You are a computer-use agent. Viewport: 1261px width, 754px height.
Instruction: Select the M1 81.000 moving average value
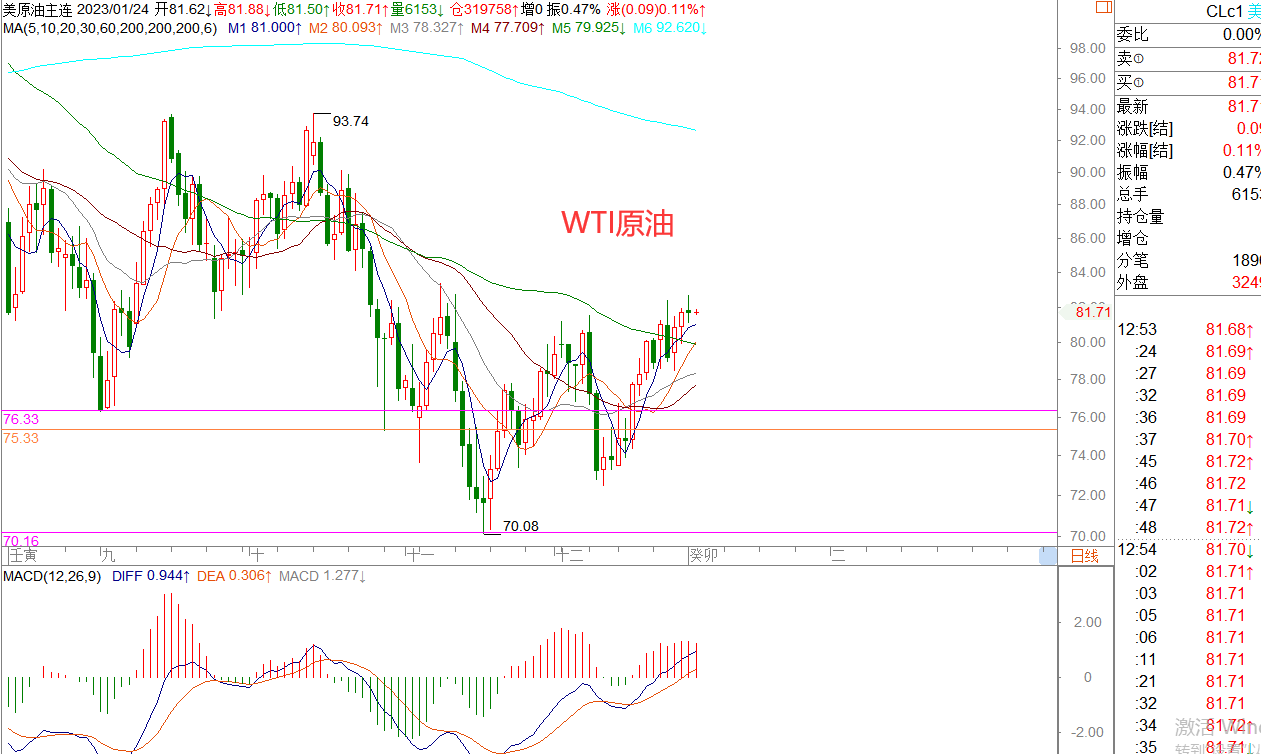265,27
